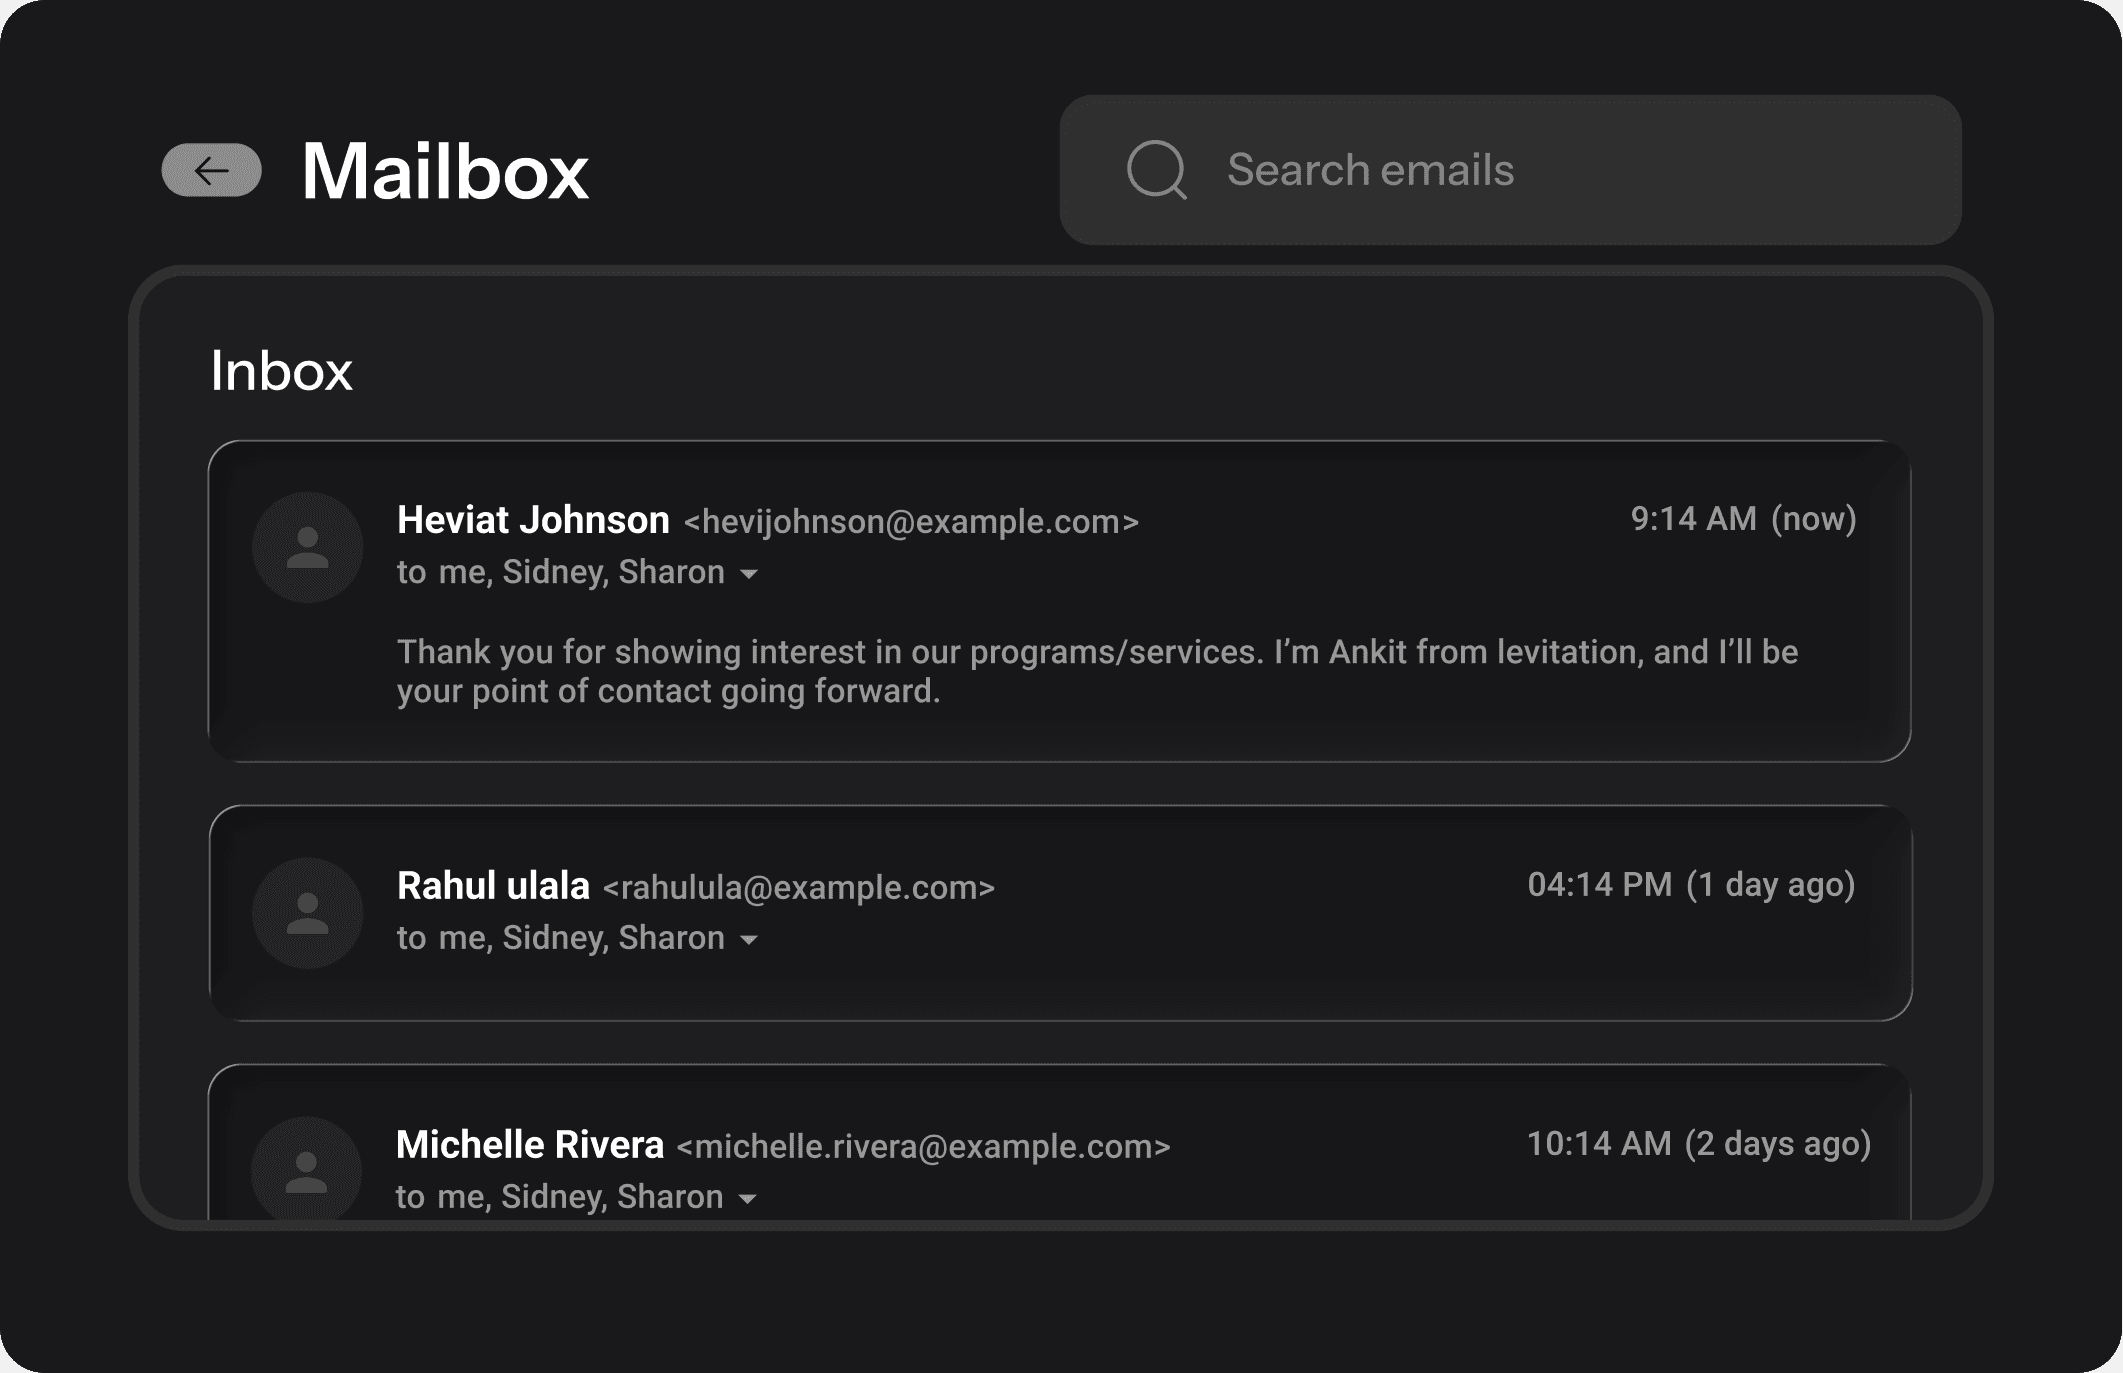Click sender name Heviat Johnson

pyautogui.click(x=533, y=520)
